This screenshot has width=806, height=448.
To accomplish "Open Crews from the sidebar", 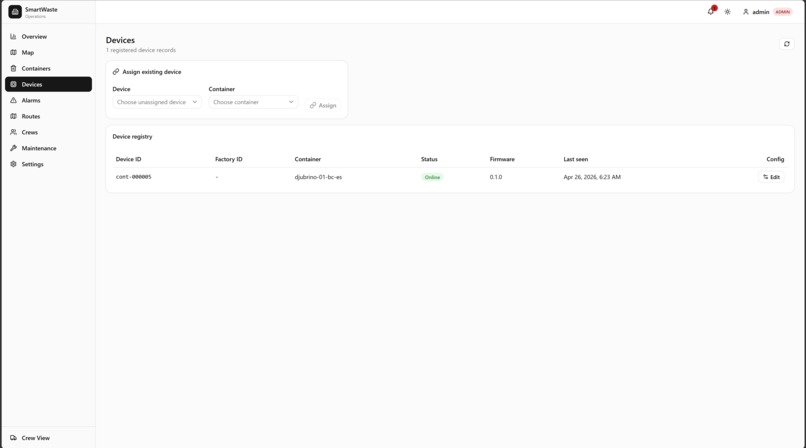I will pos(48,132).
